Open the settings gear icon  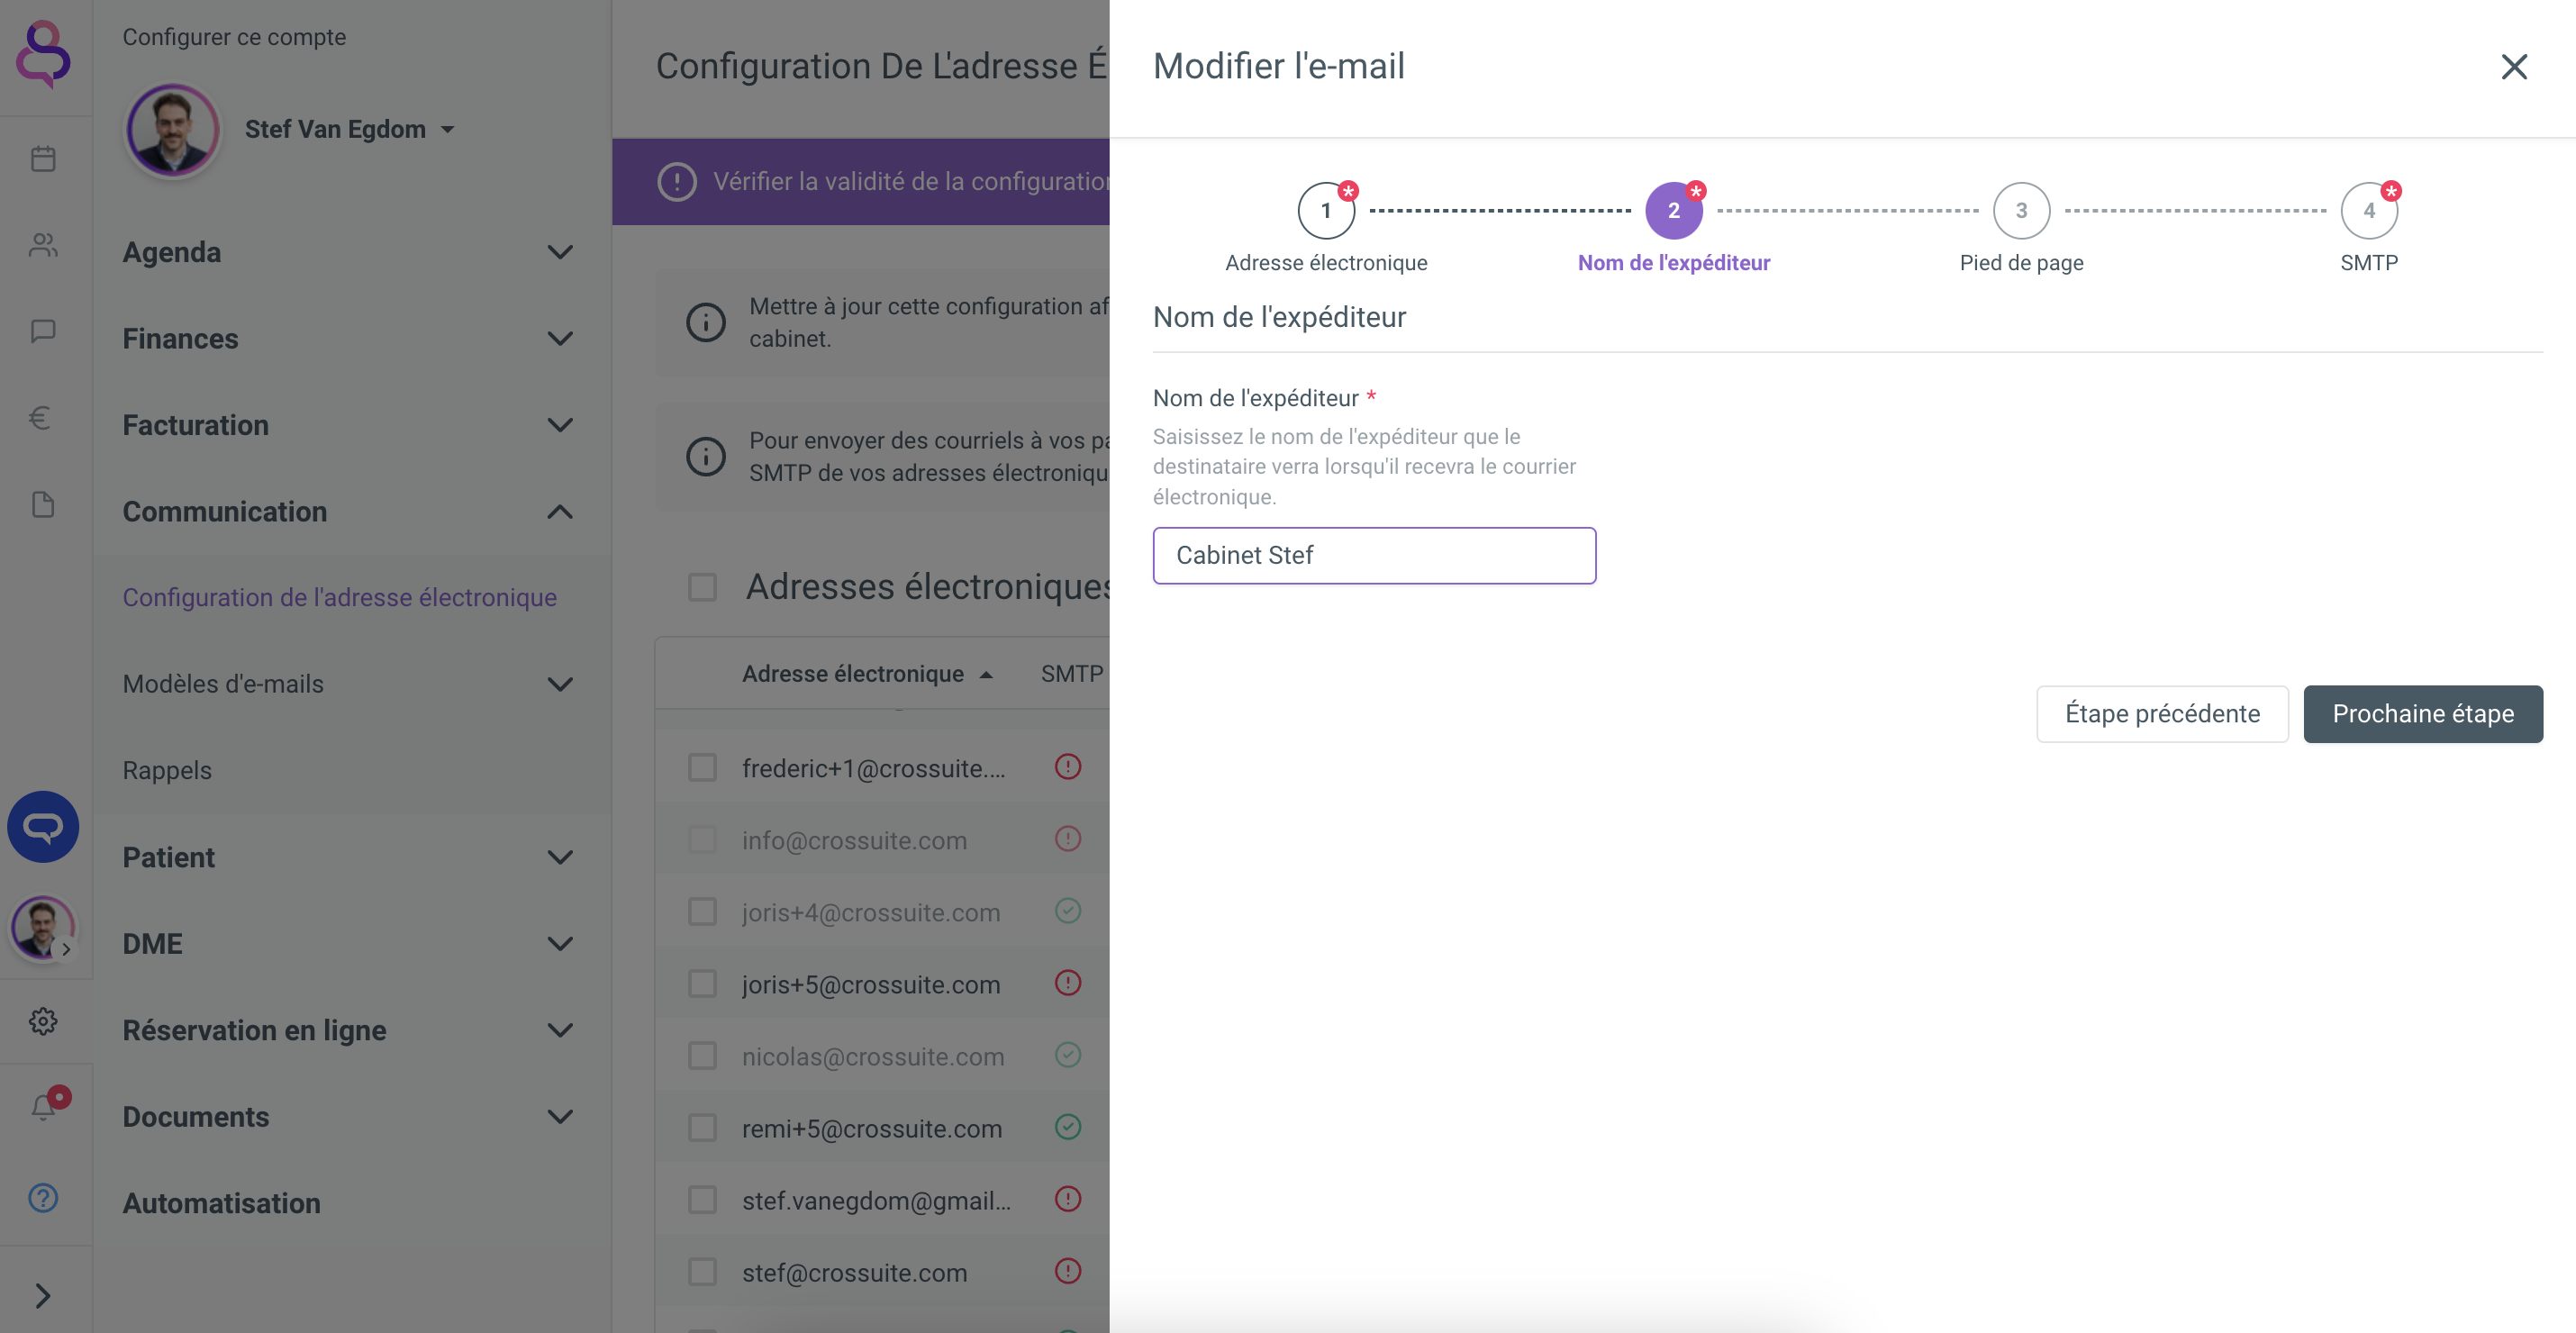[x=43, y=1021]
